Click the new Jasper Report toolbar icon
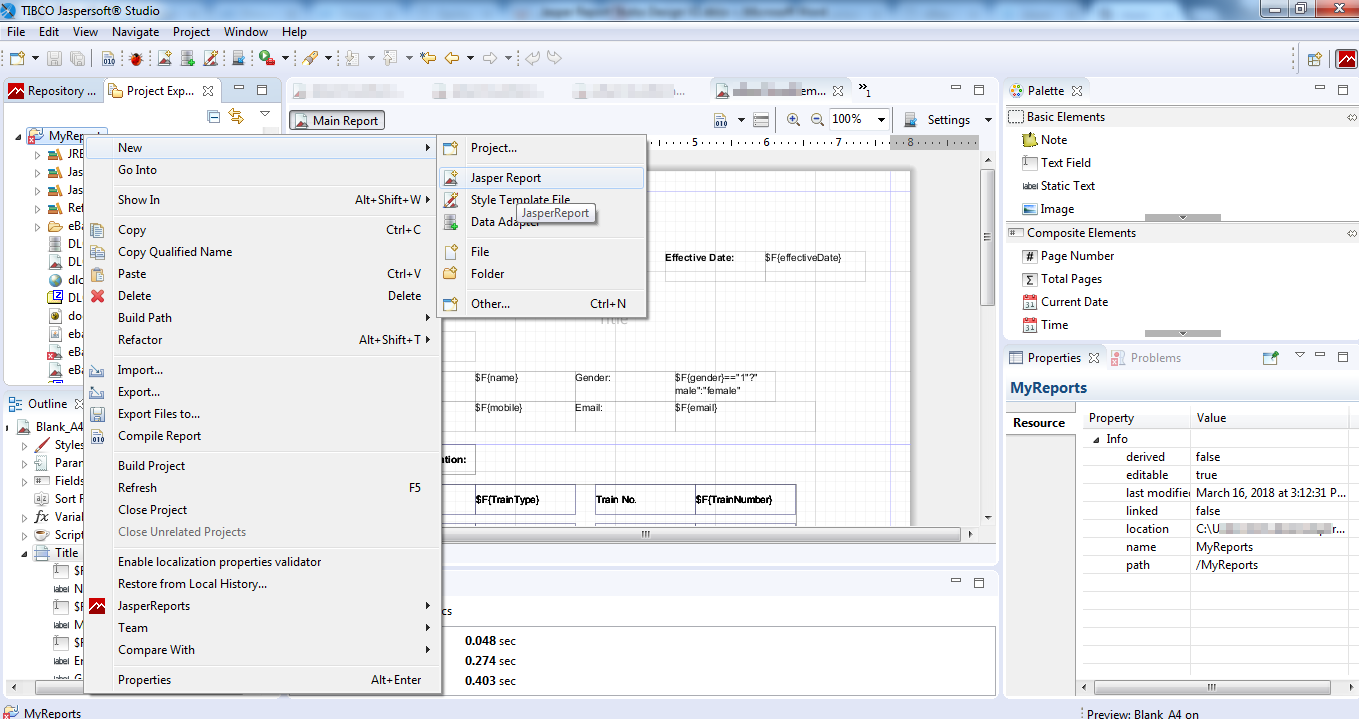Viewport: 1359px width, 719px height. tap(165, 59)
